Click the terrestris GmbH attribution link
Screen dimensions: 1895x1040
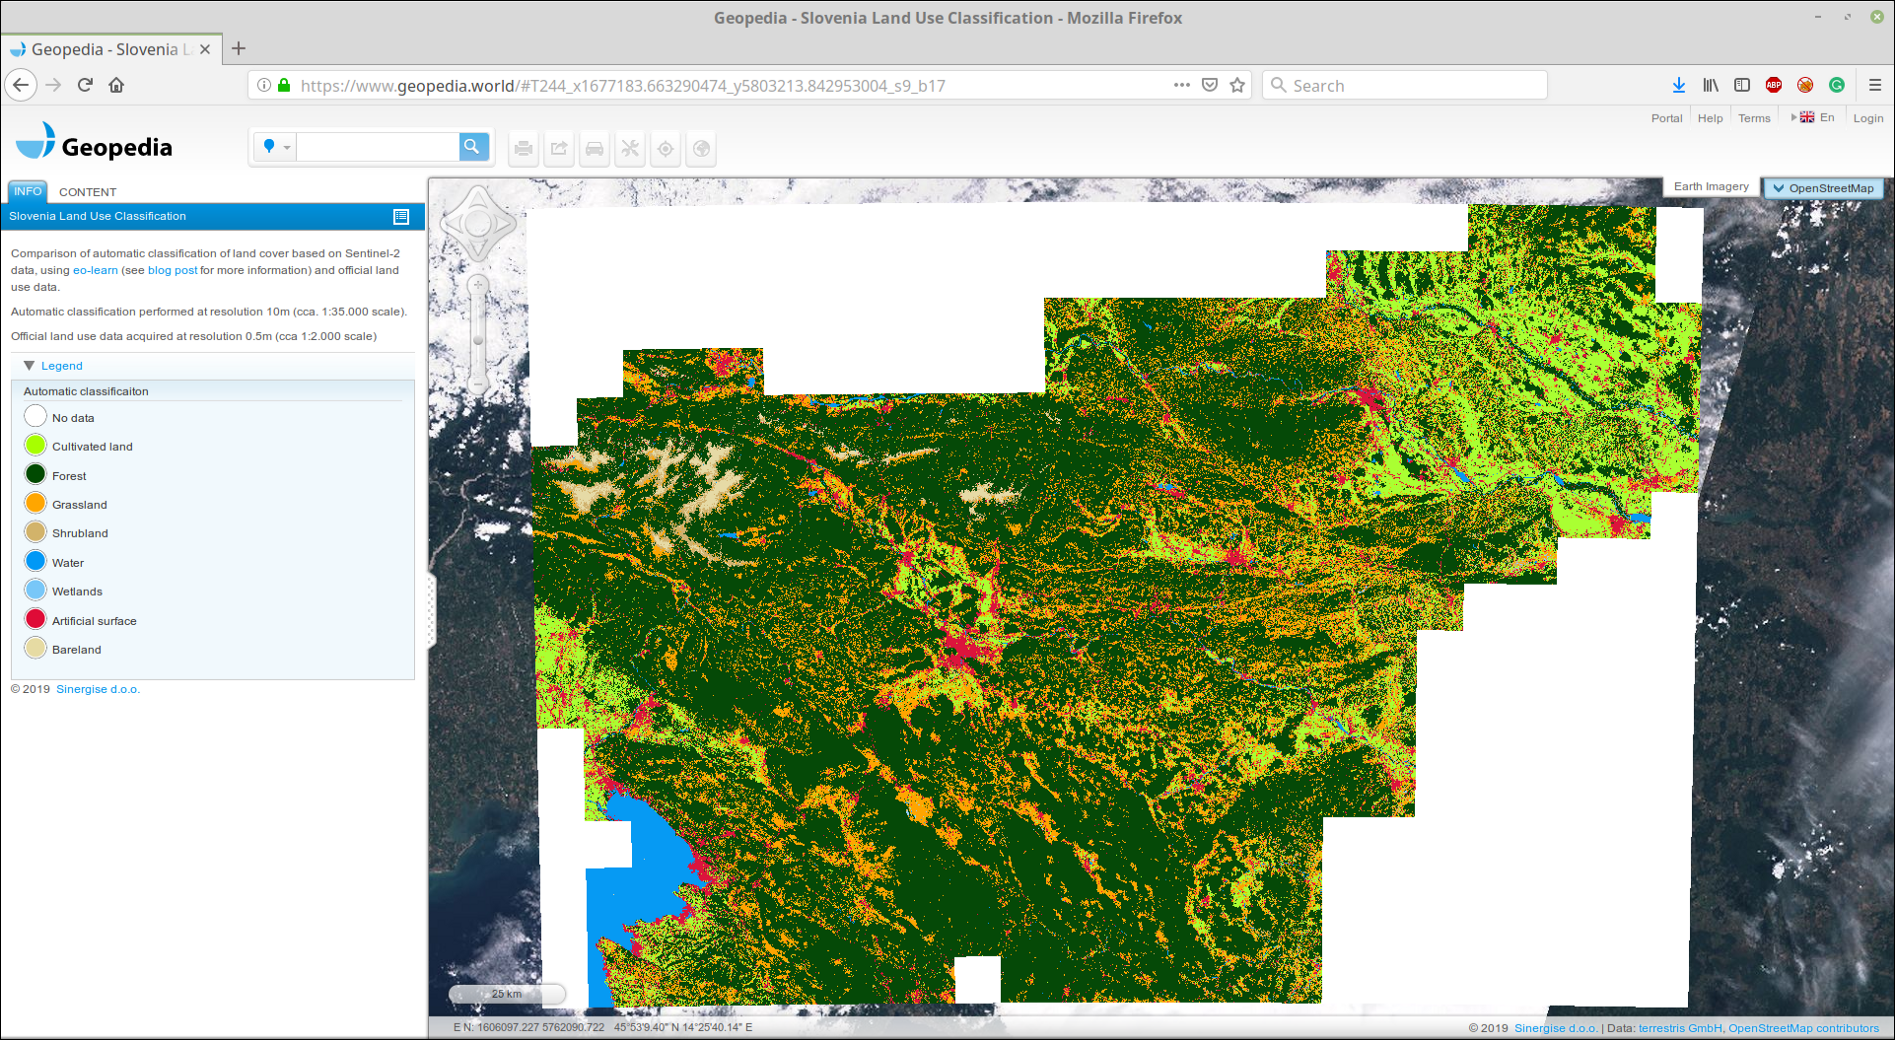coord(1681,1028)
